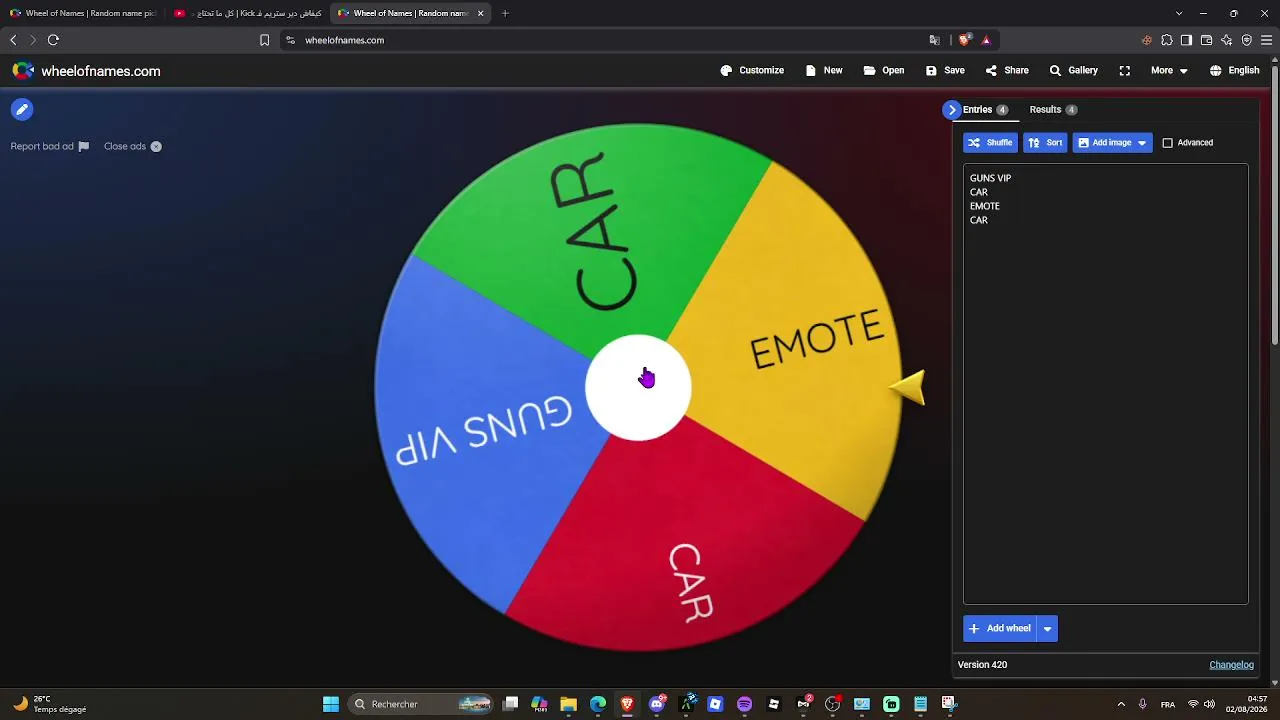Click the address bar URL
Screen dimensions: 1280x720
click(344, 41)
